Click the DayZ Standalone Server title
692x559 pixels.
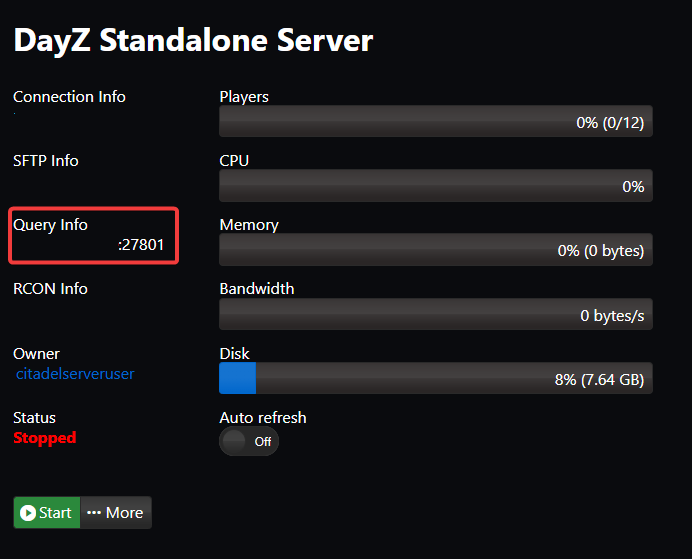click(x=193, y=41)
